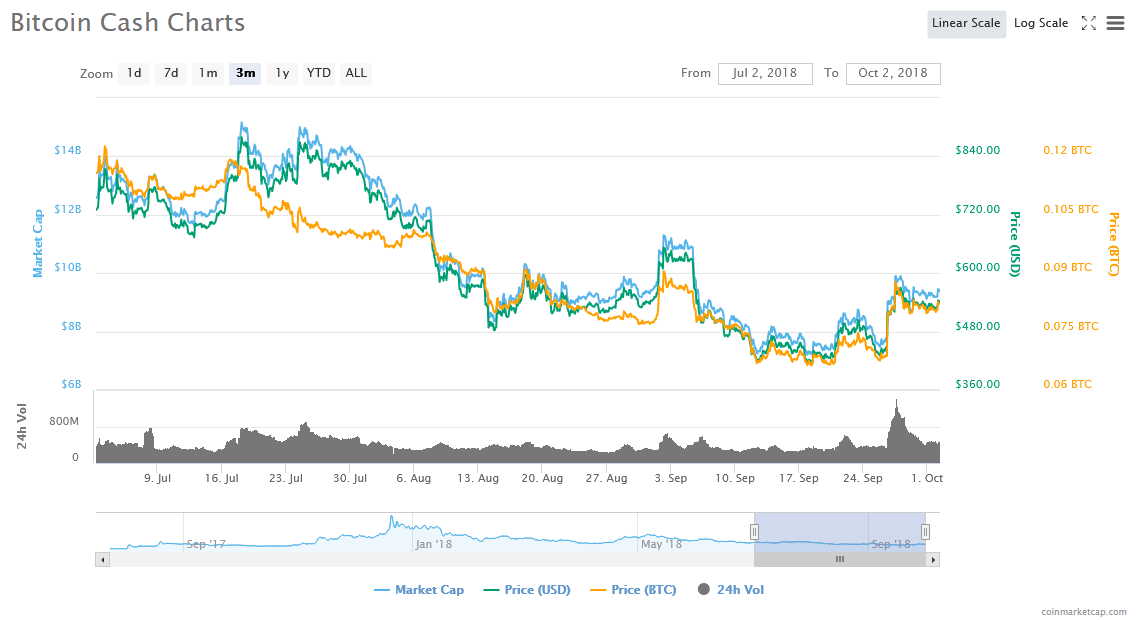Image resolution: width=1137 pixels, height=620 pixels.
Task: Switch to Linear Scale
Action: [966, 23]
